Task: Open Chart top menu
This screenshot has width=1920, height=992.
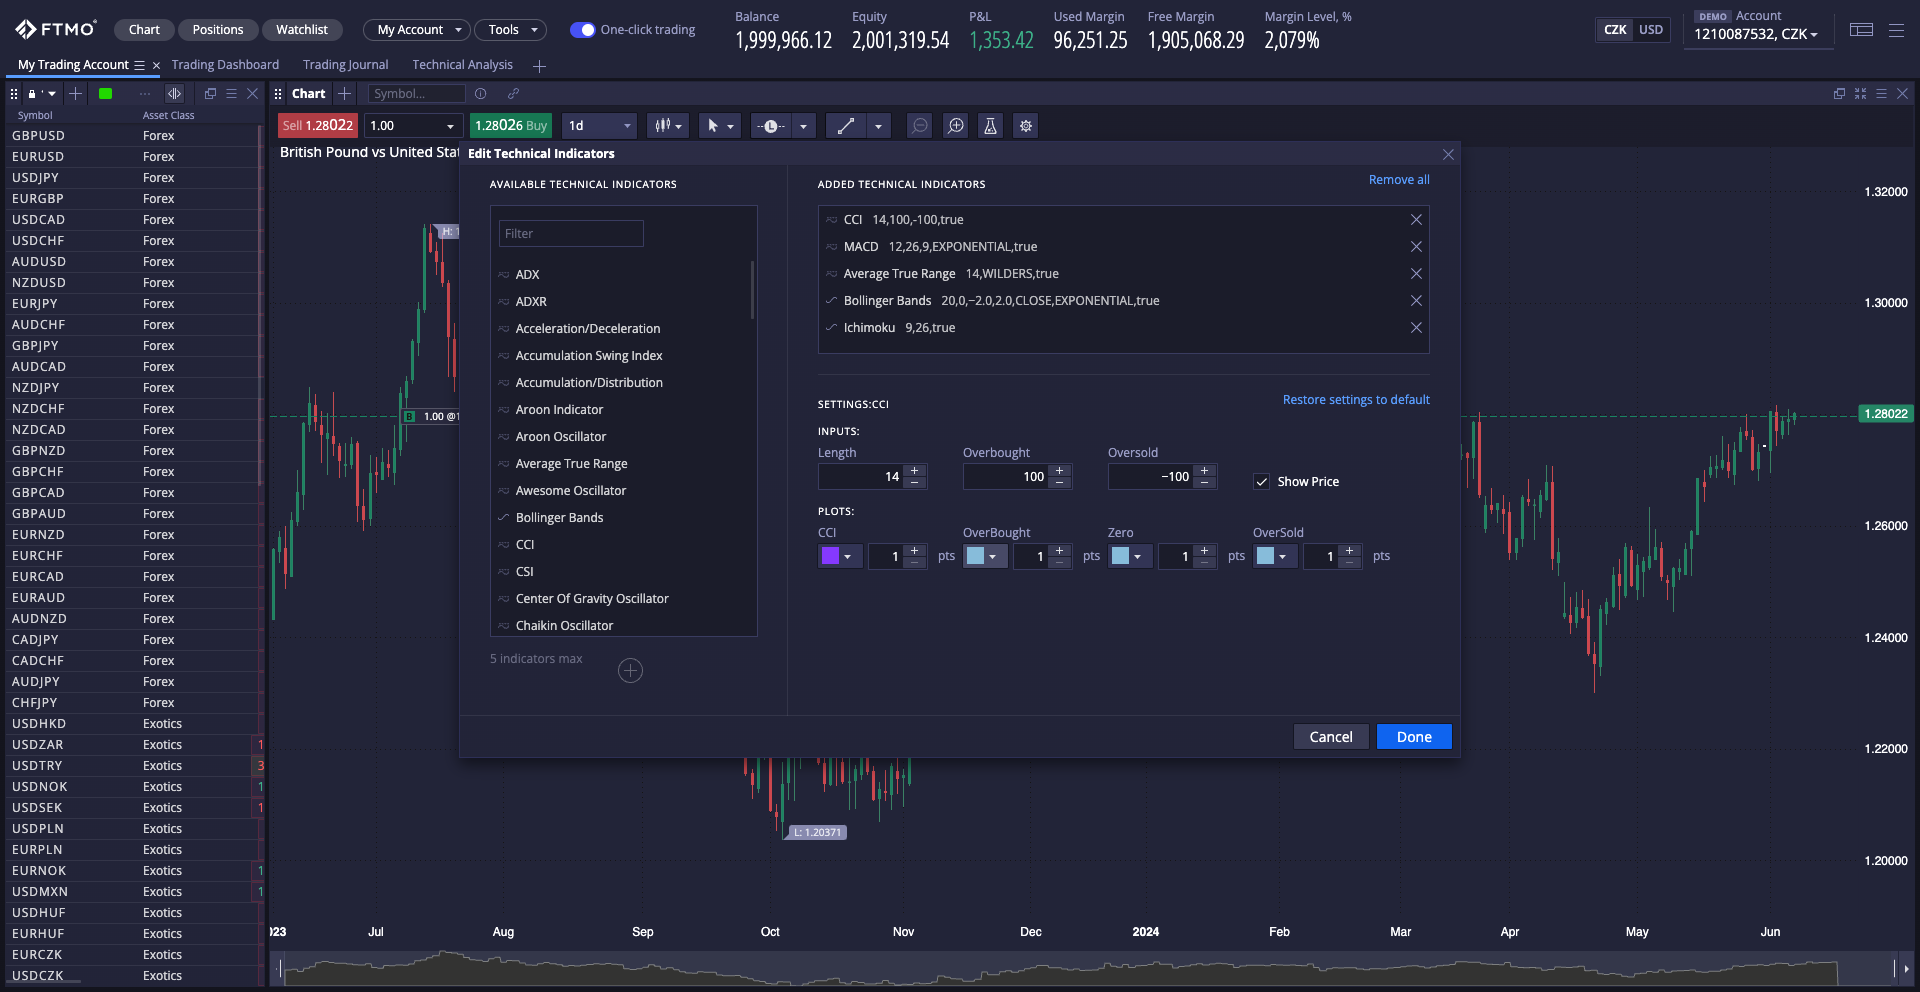Action: click(x=144, y=30)
